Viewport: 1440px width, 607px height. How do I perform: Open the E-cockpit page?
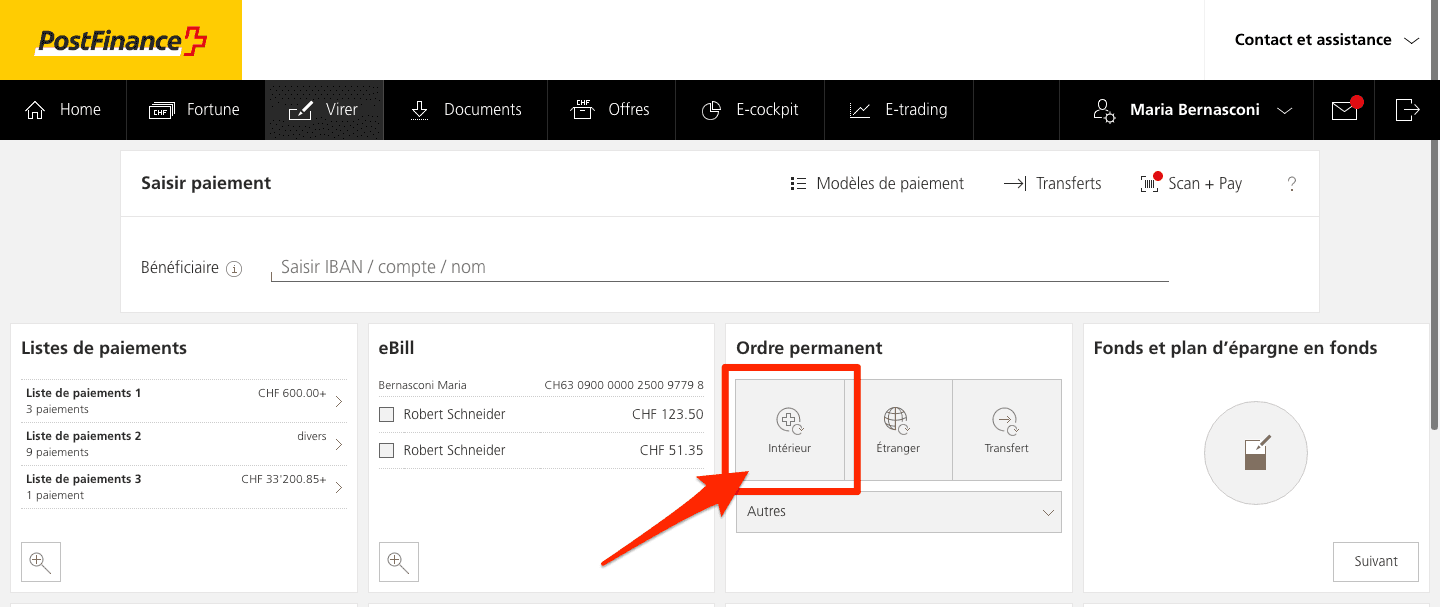[x=750, y=110]
